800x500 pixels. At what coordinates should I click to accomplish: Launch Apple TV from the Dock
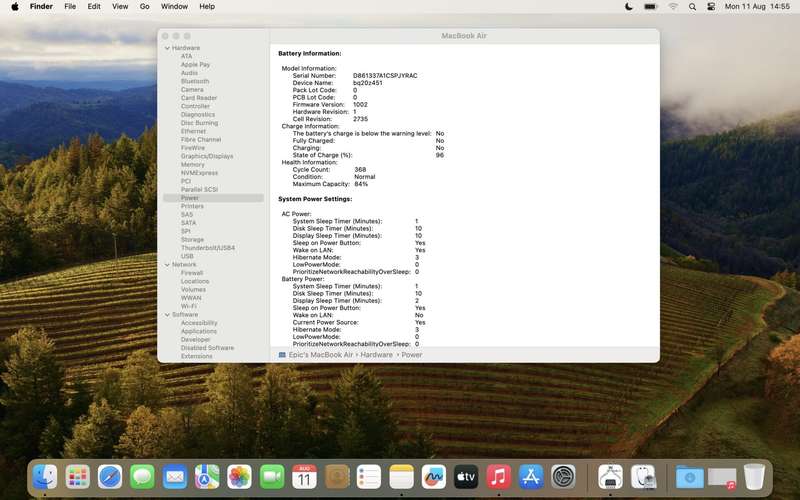point(466,477)
